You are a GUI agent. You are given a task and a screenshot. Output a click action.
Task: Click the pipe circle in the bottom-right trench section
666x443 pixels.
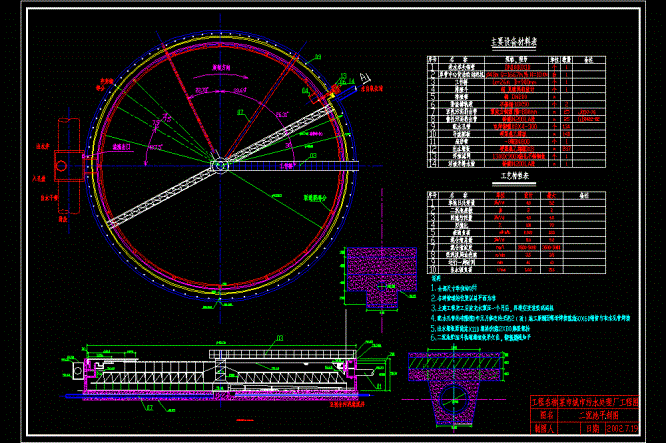454,399
